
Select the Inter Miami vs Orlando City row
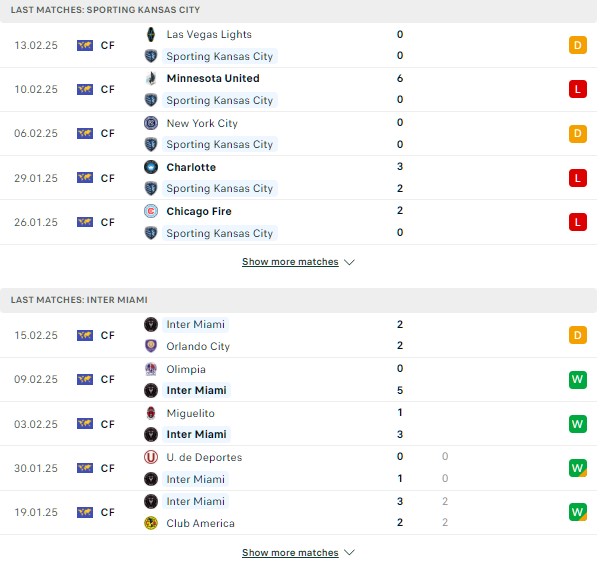(298, 336)
